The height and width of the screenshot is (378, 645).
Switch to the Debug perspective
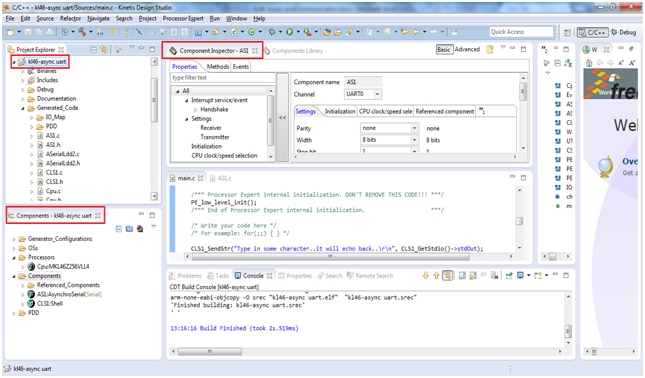(624, 32)
